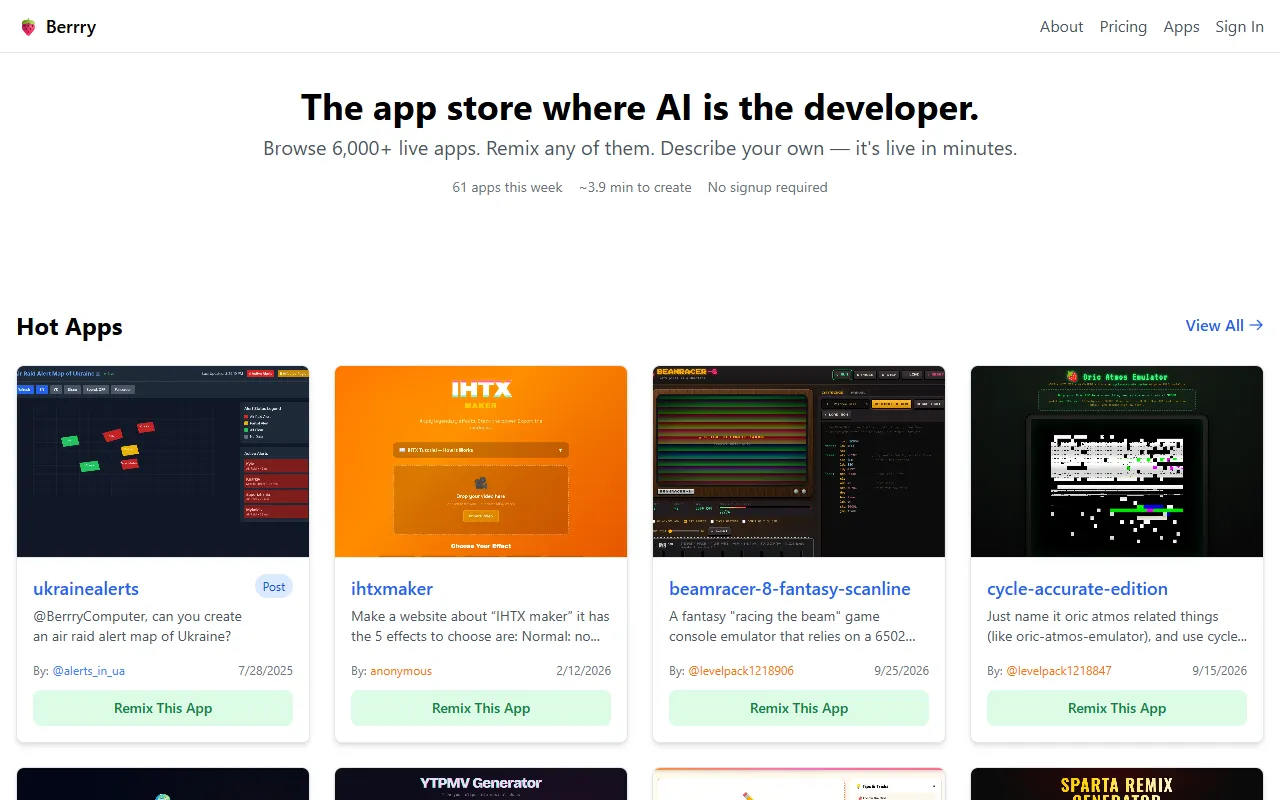Screen dimensions: 1280x800
Task: Open the ukrainealerts app thumbnail
Action: (x=163, y=461)
